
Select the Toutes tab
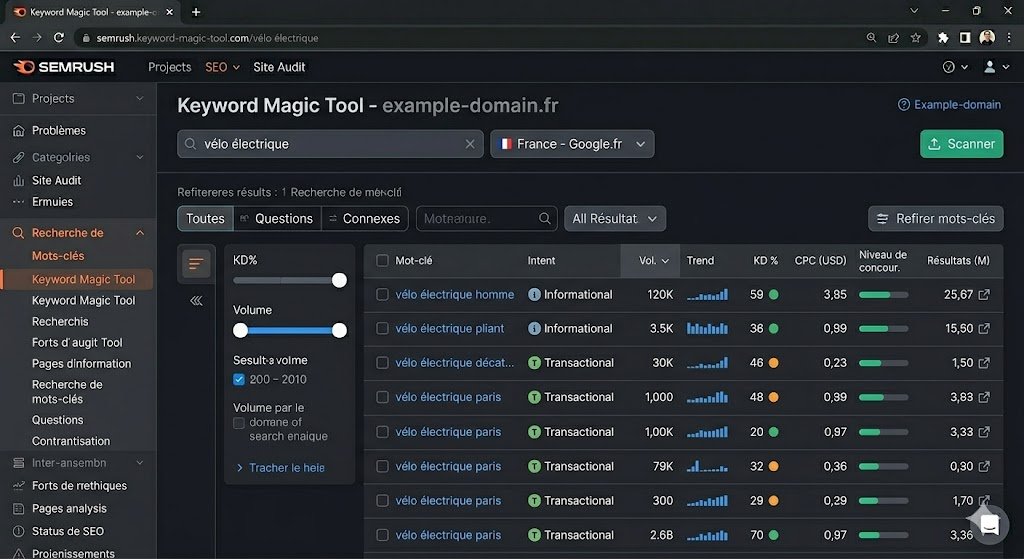click(205, 219)
